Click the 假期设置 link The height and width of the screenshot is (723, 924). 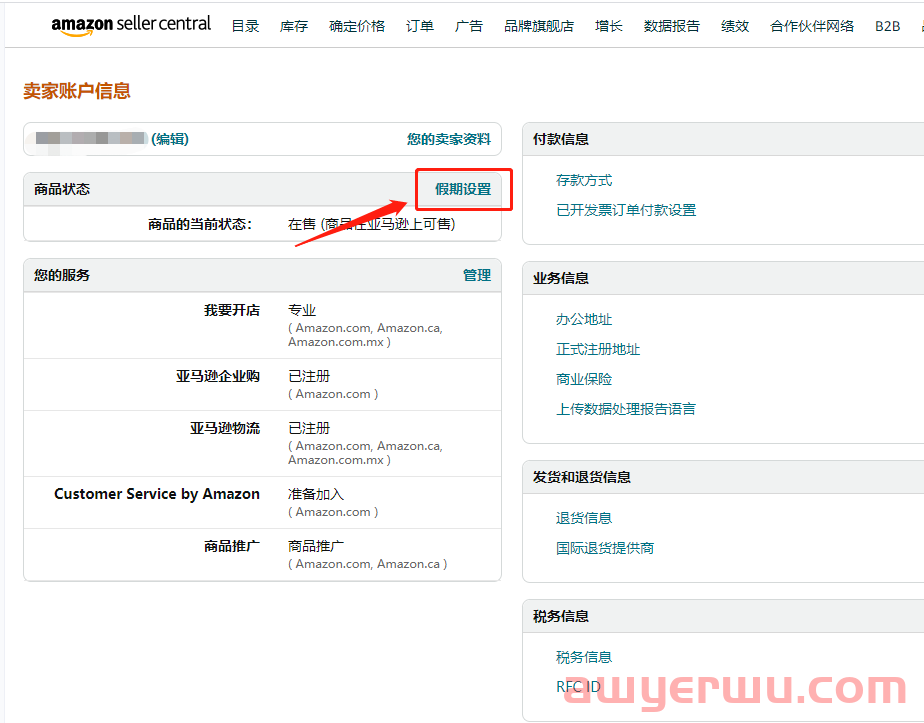(x=463, y=189)
